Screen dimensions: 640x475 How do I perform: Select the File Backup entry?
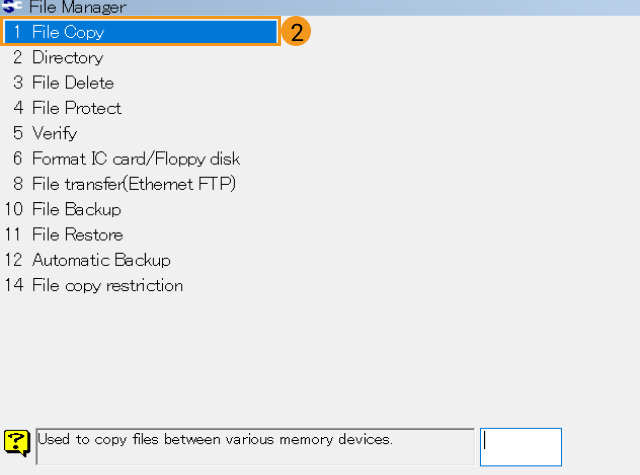click(x=76, y=209)
